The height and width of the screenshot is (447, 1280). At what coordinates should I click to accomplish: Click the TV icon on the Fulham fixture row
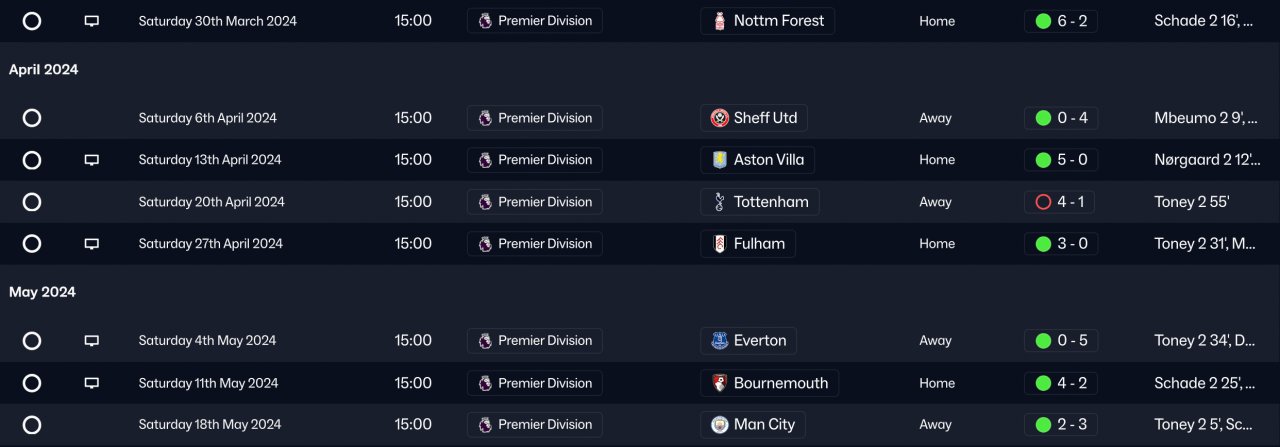91,244
